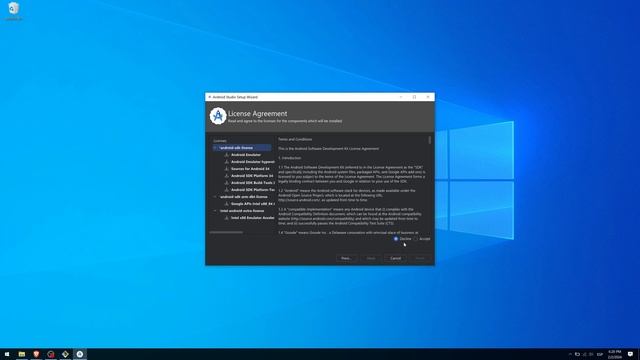The image size is (640, 360).
Task: Click the Cancel button
Action: coord(396,258)
